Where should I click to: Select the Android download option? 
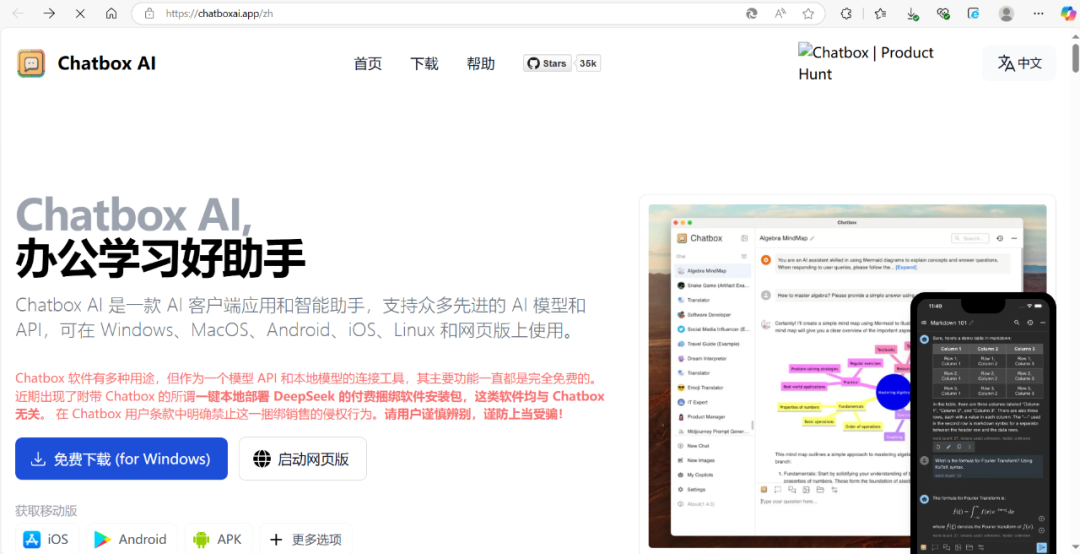(131, 539)
